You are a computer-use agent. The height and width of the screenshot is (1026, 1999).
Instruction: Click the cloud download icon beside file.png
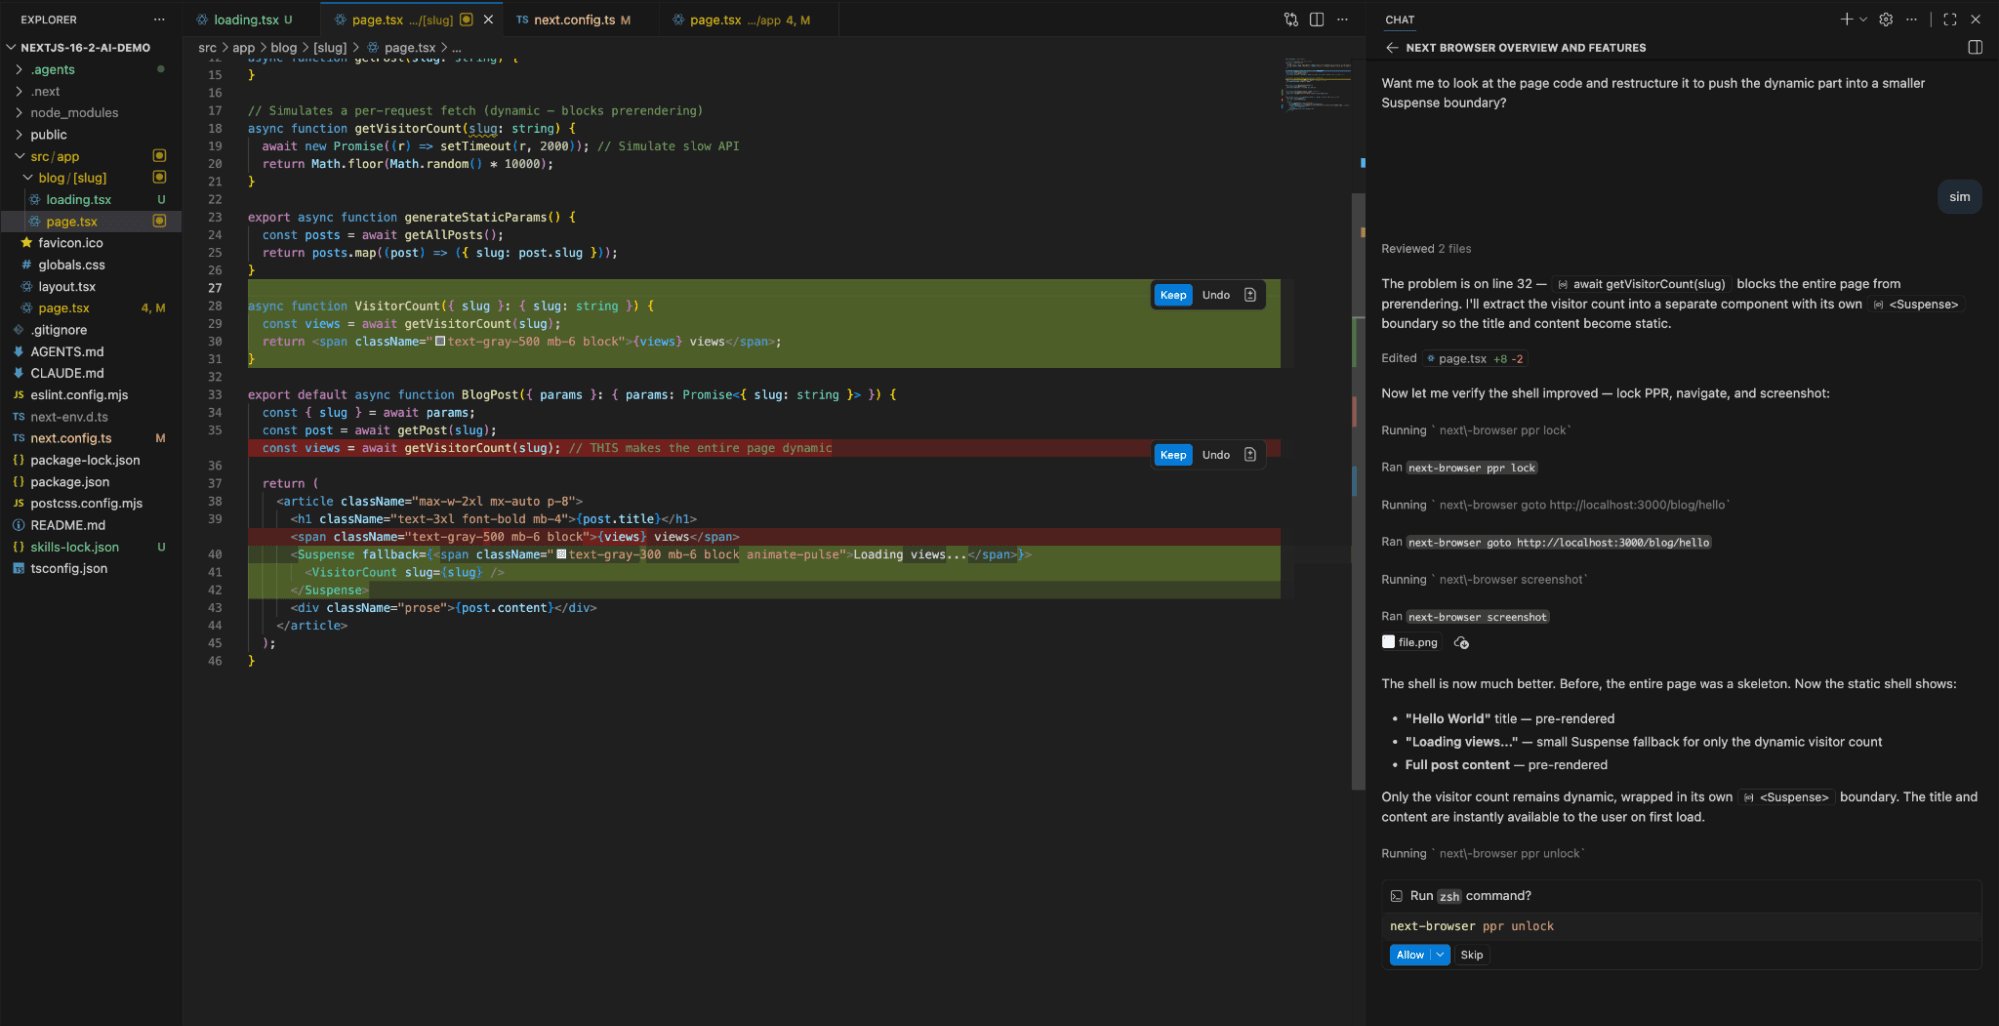[x=1461, y=643]
